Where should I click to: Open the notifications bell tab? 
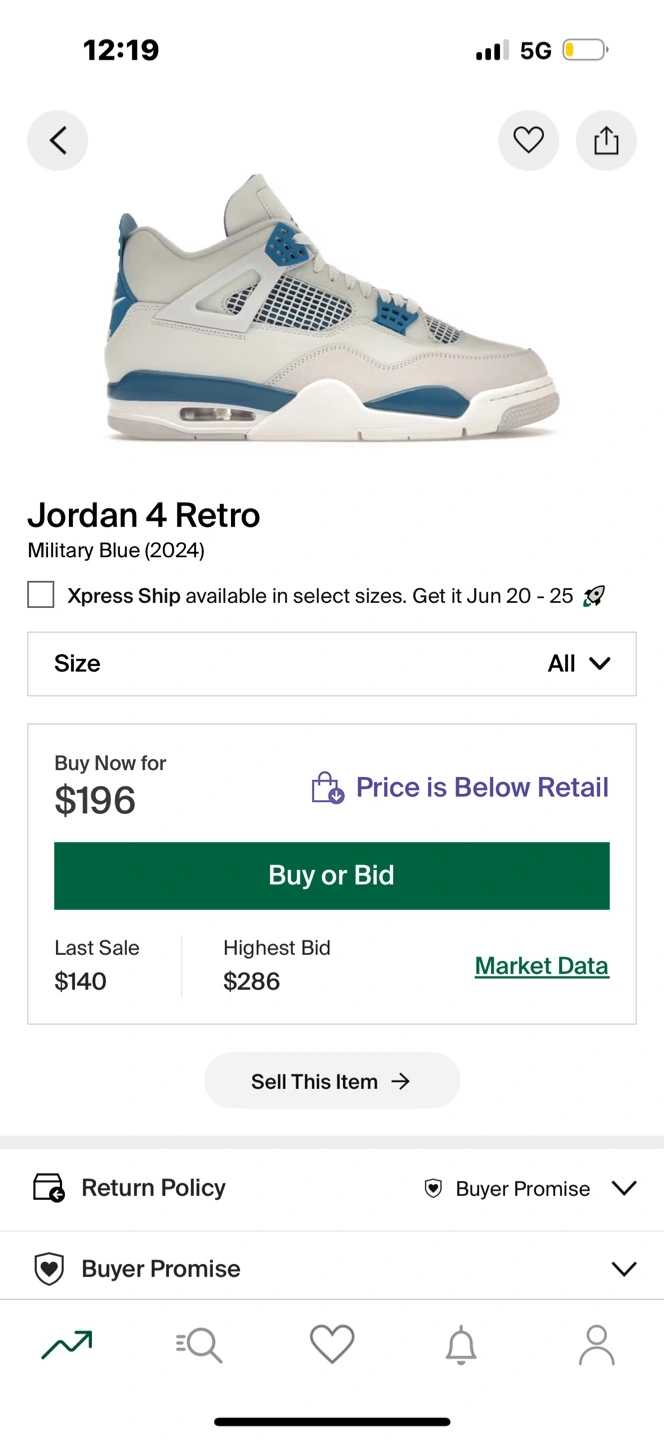pyautogui.click(x=461, y=1345)
